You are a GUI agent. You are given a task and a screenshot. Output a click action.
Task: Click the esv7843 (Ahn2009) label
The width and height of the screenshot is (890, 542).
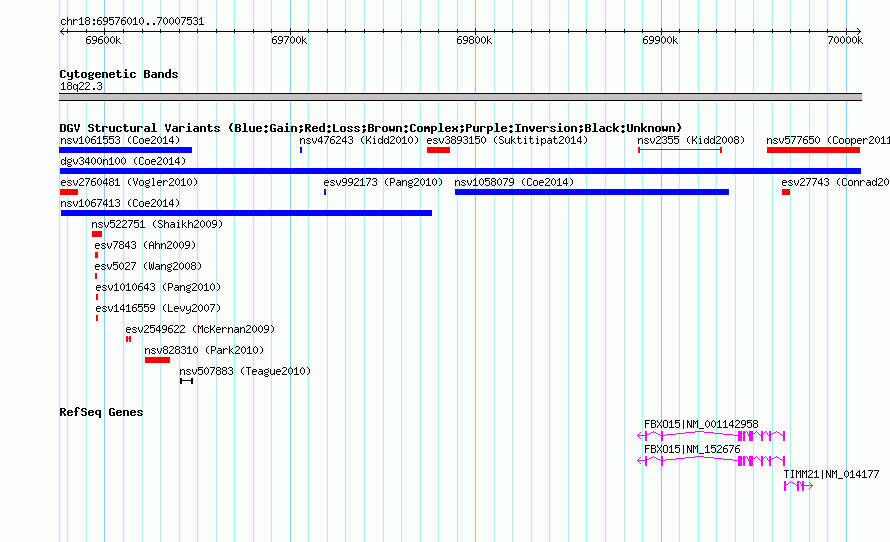coord(145,245)
